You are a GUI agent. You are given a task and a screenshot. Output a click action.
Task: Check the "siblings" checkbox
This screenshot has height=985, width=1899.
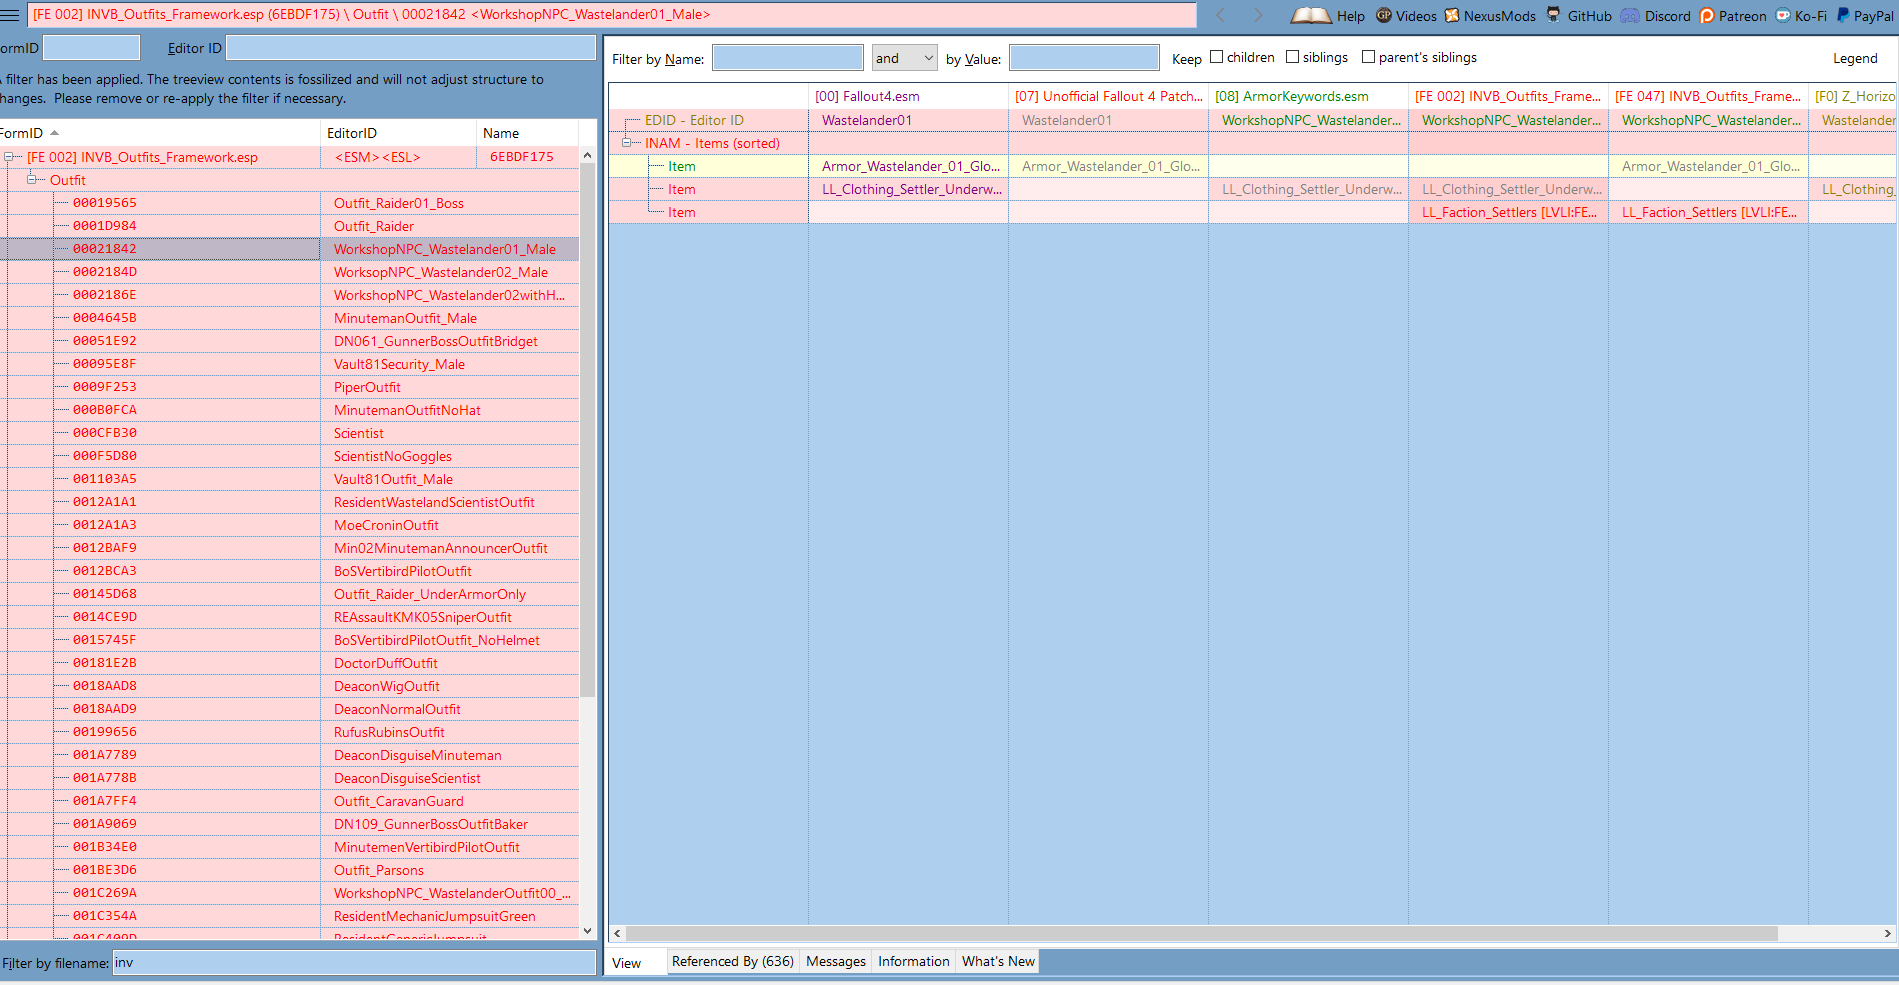(1292, 57)
